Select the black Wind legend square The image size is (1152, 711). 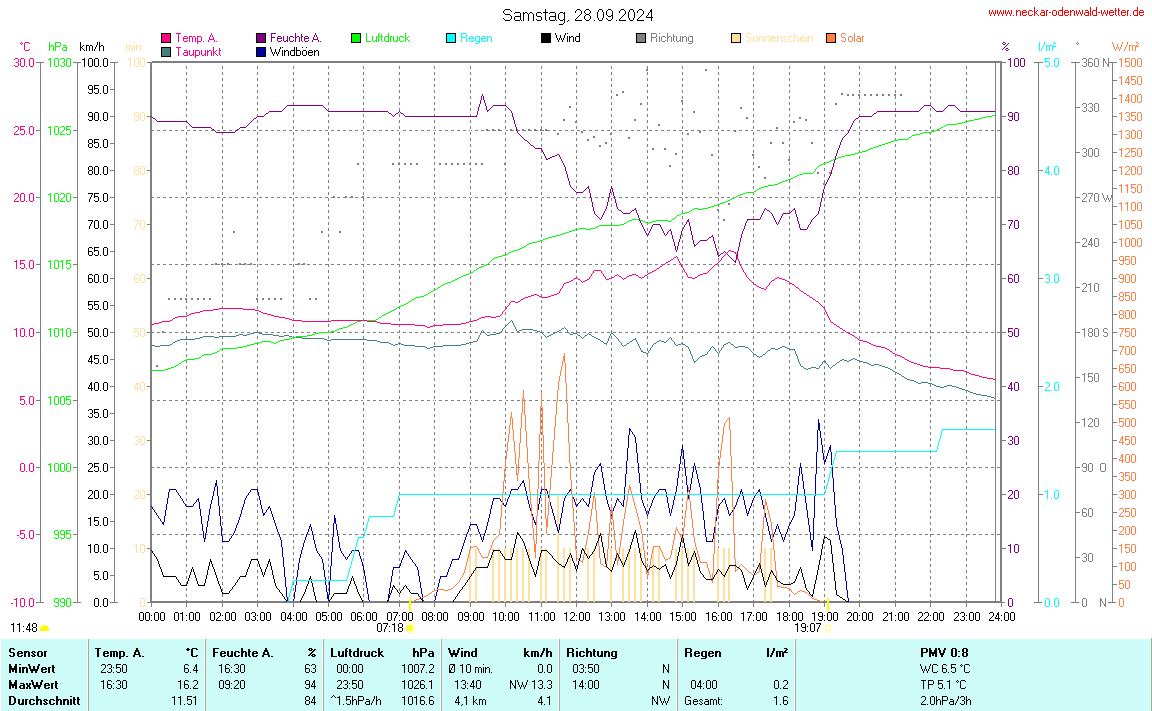(x=545, y=38)
